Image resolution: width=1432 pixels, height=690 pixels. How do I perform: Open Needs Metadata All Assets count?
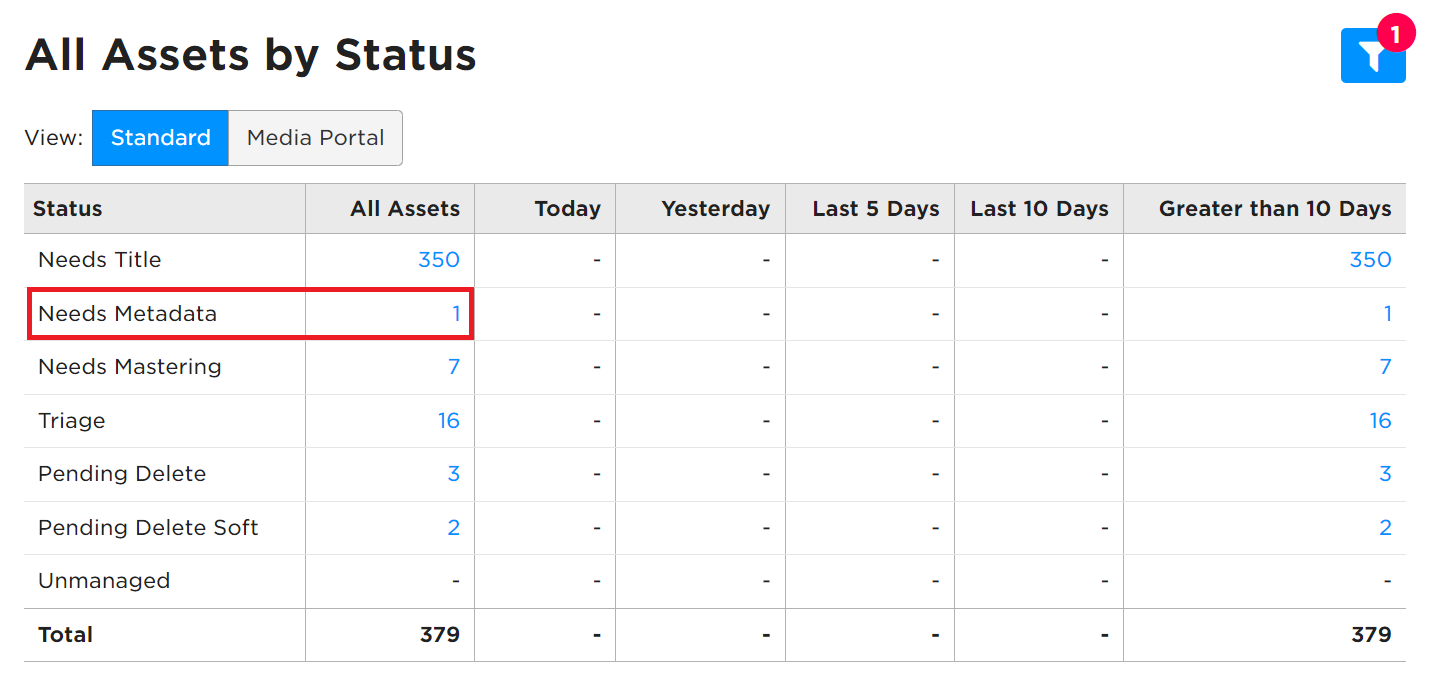pyautogui.click(x=456, y=314)
